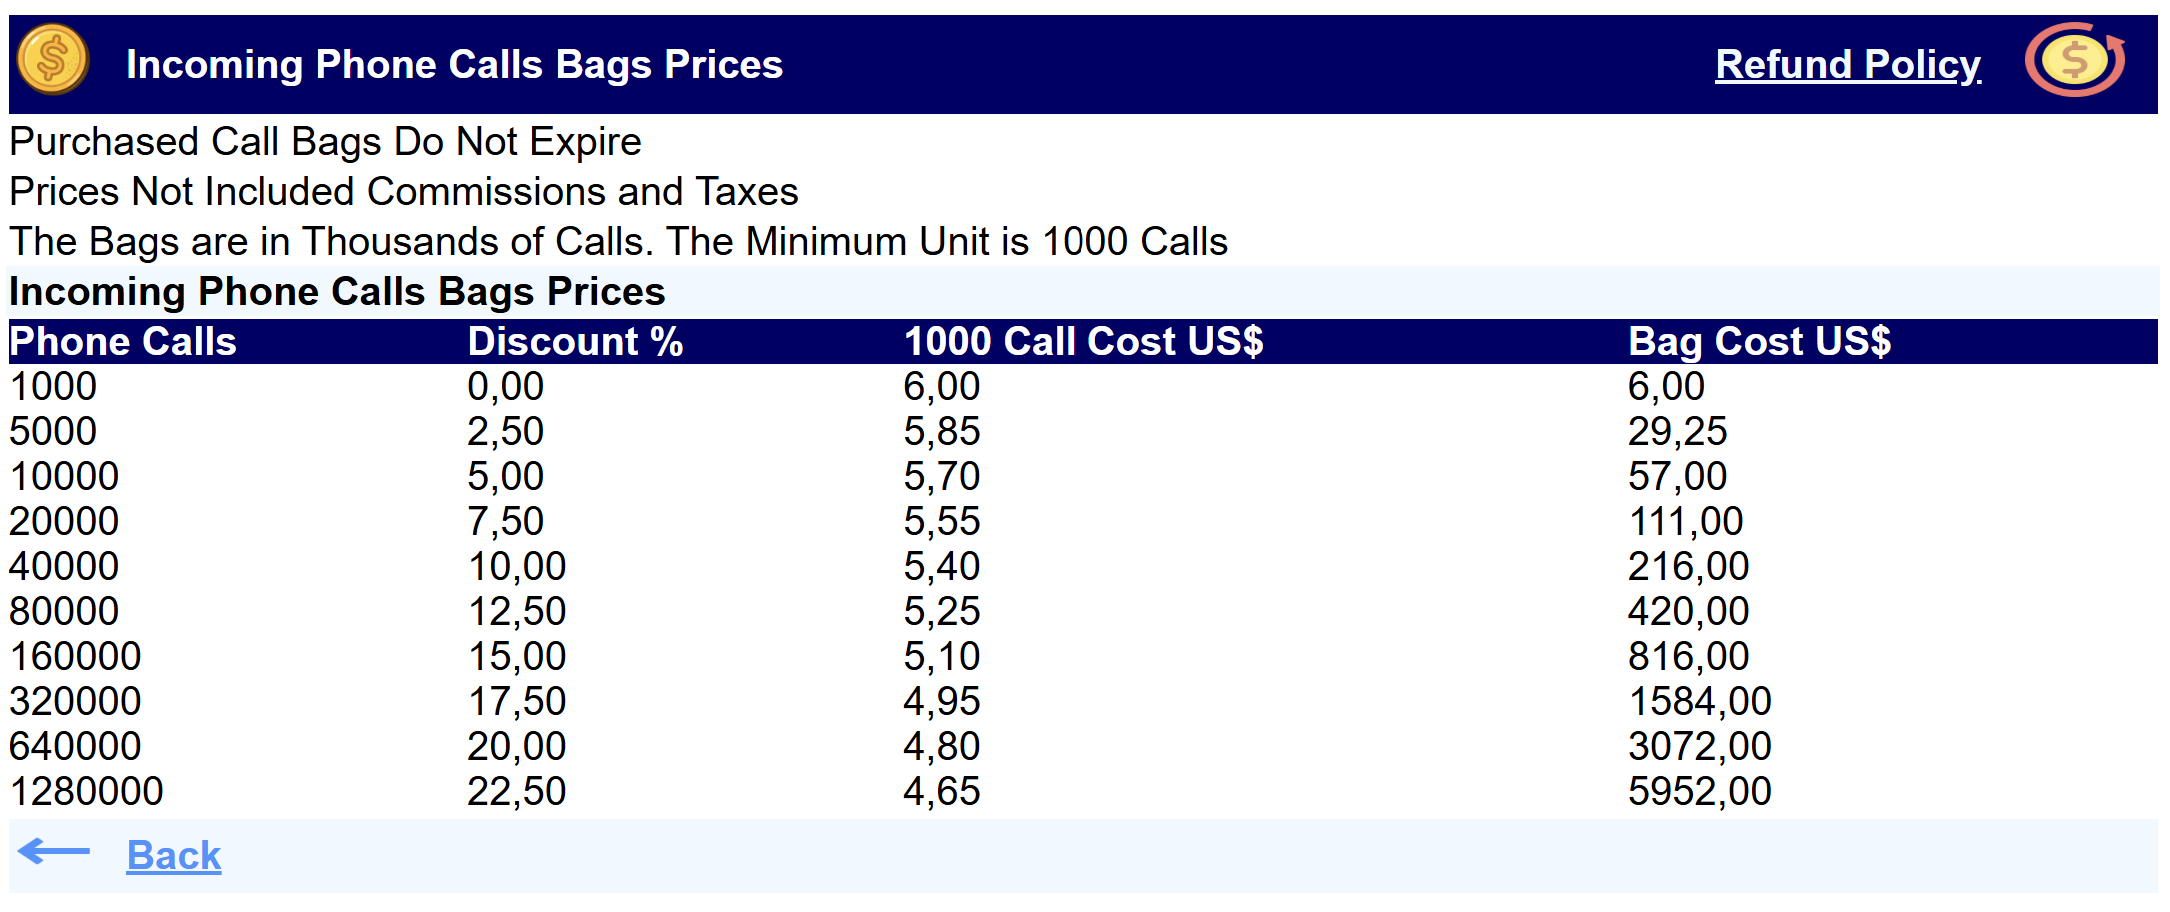Click the Discount % column header
The image size is (2170, 912).
tap(575, 342)
